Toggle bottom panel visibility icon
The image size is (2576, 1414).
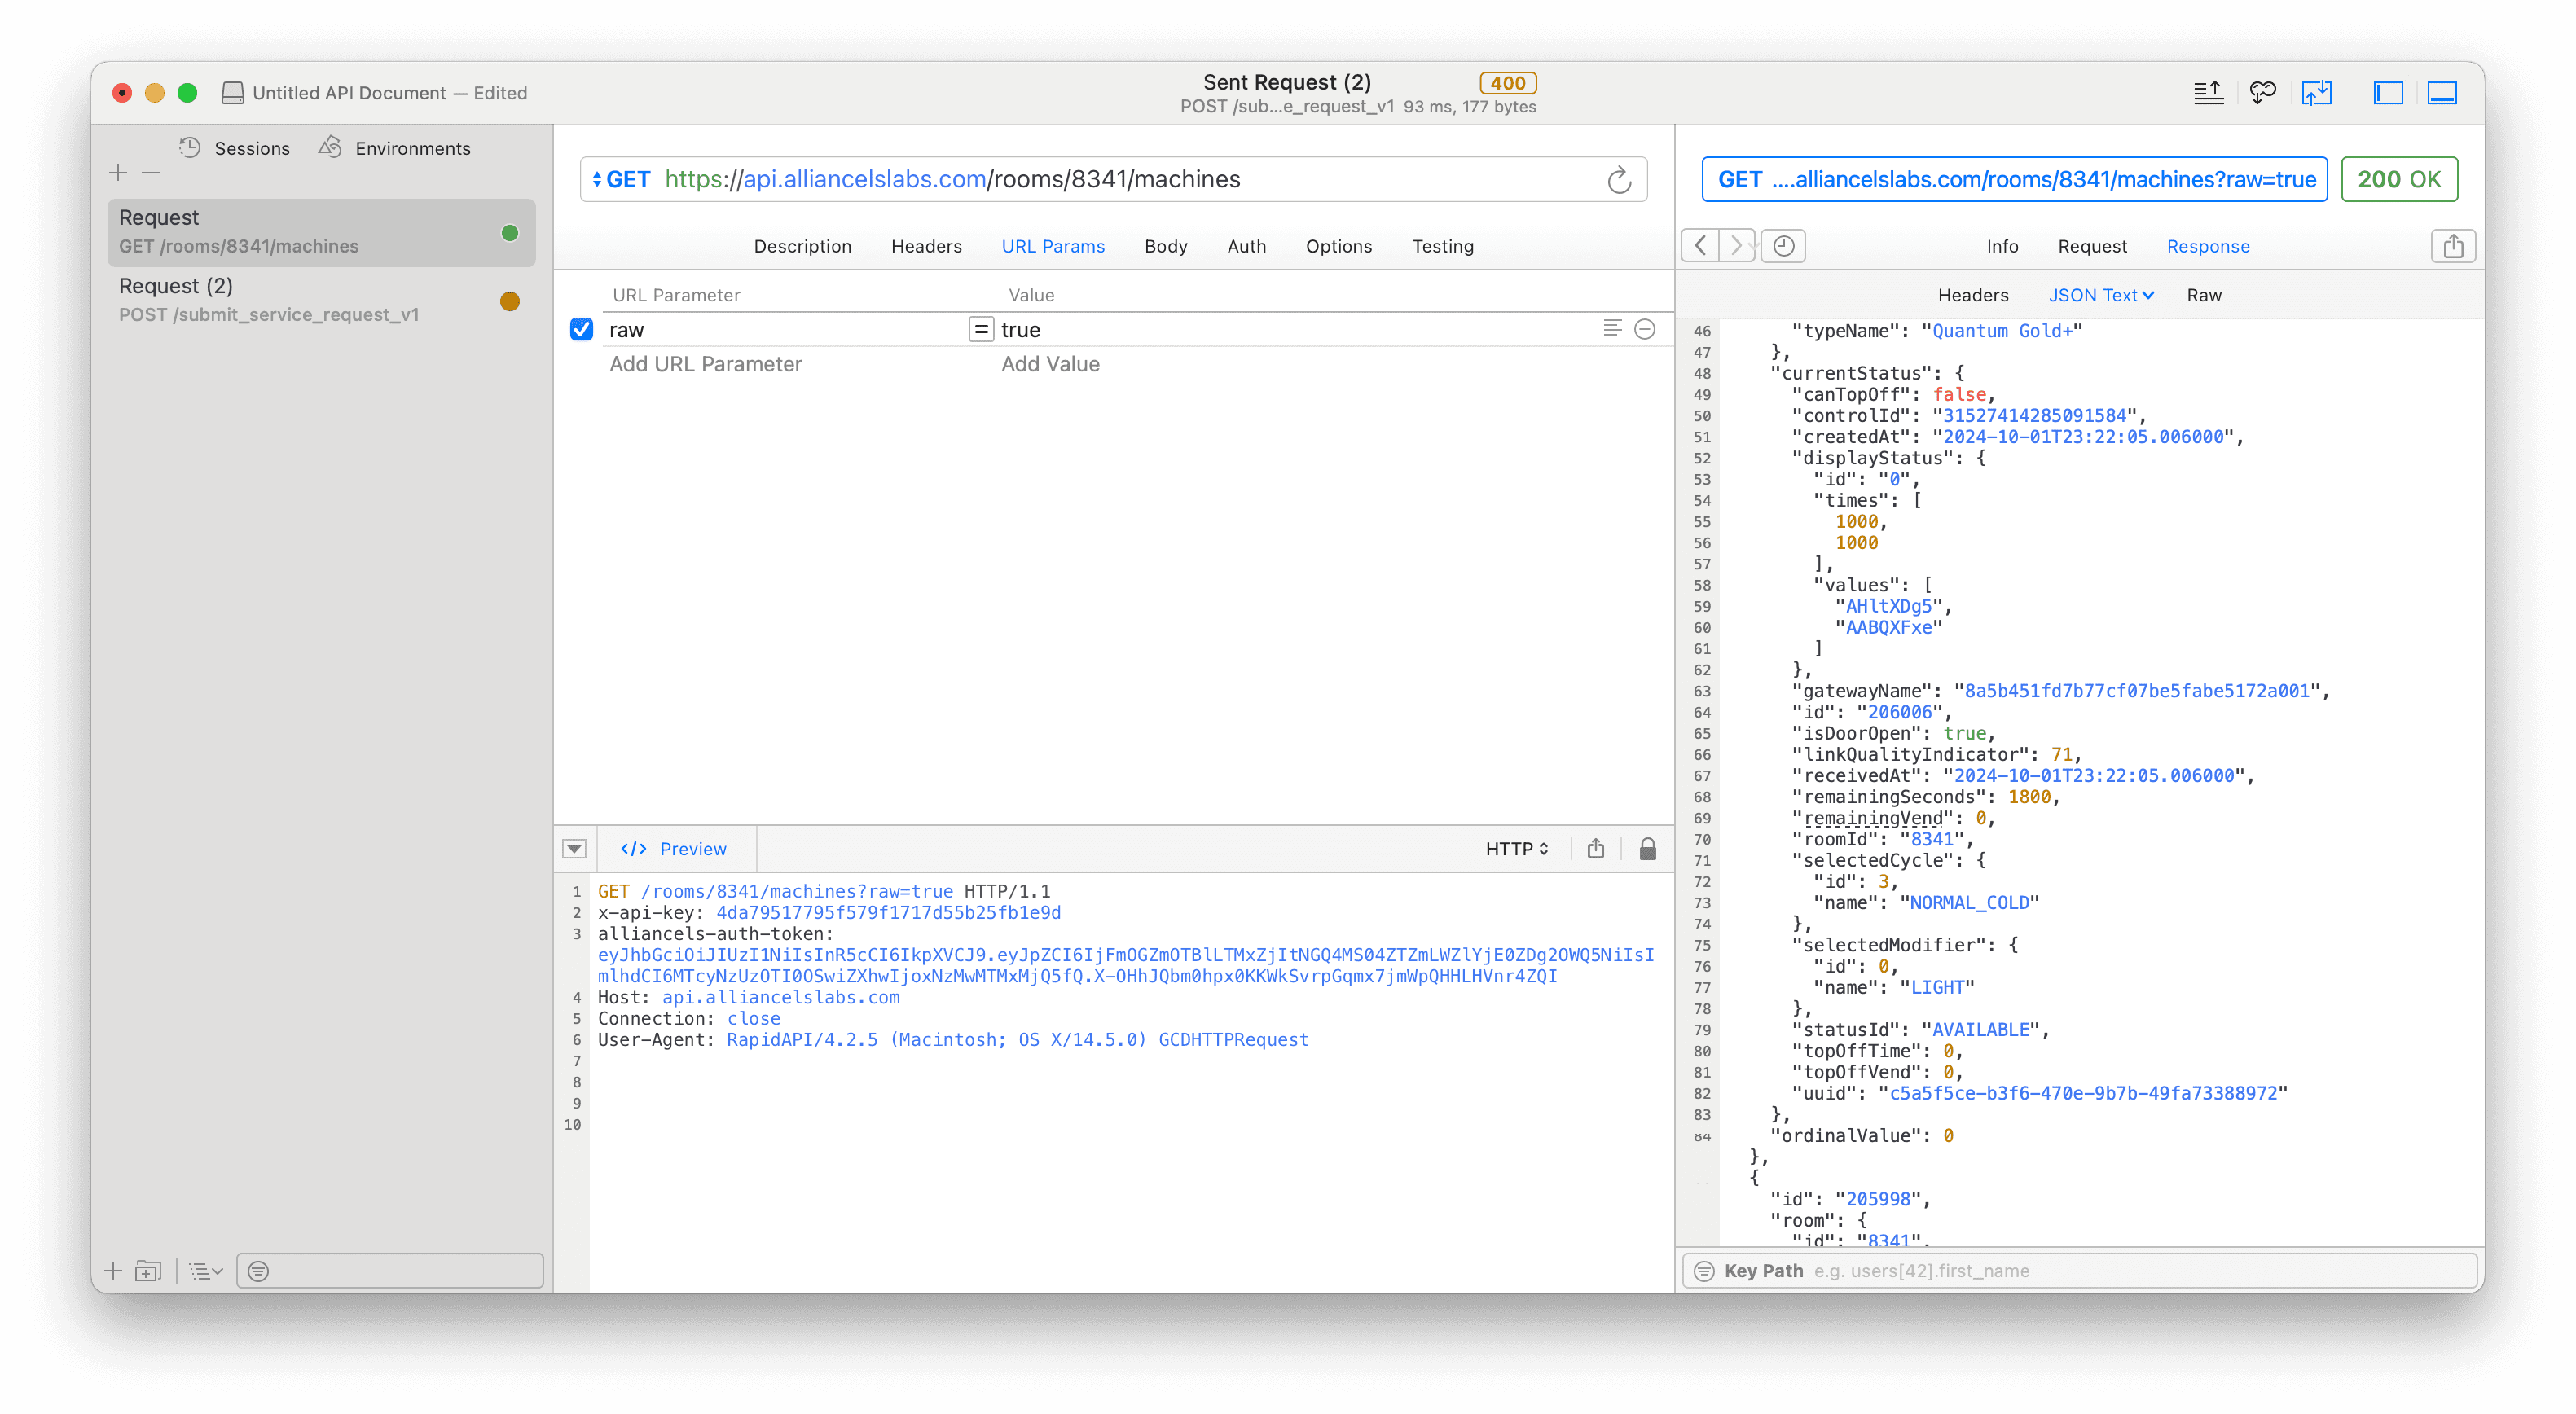2442,93
